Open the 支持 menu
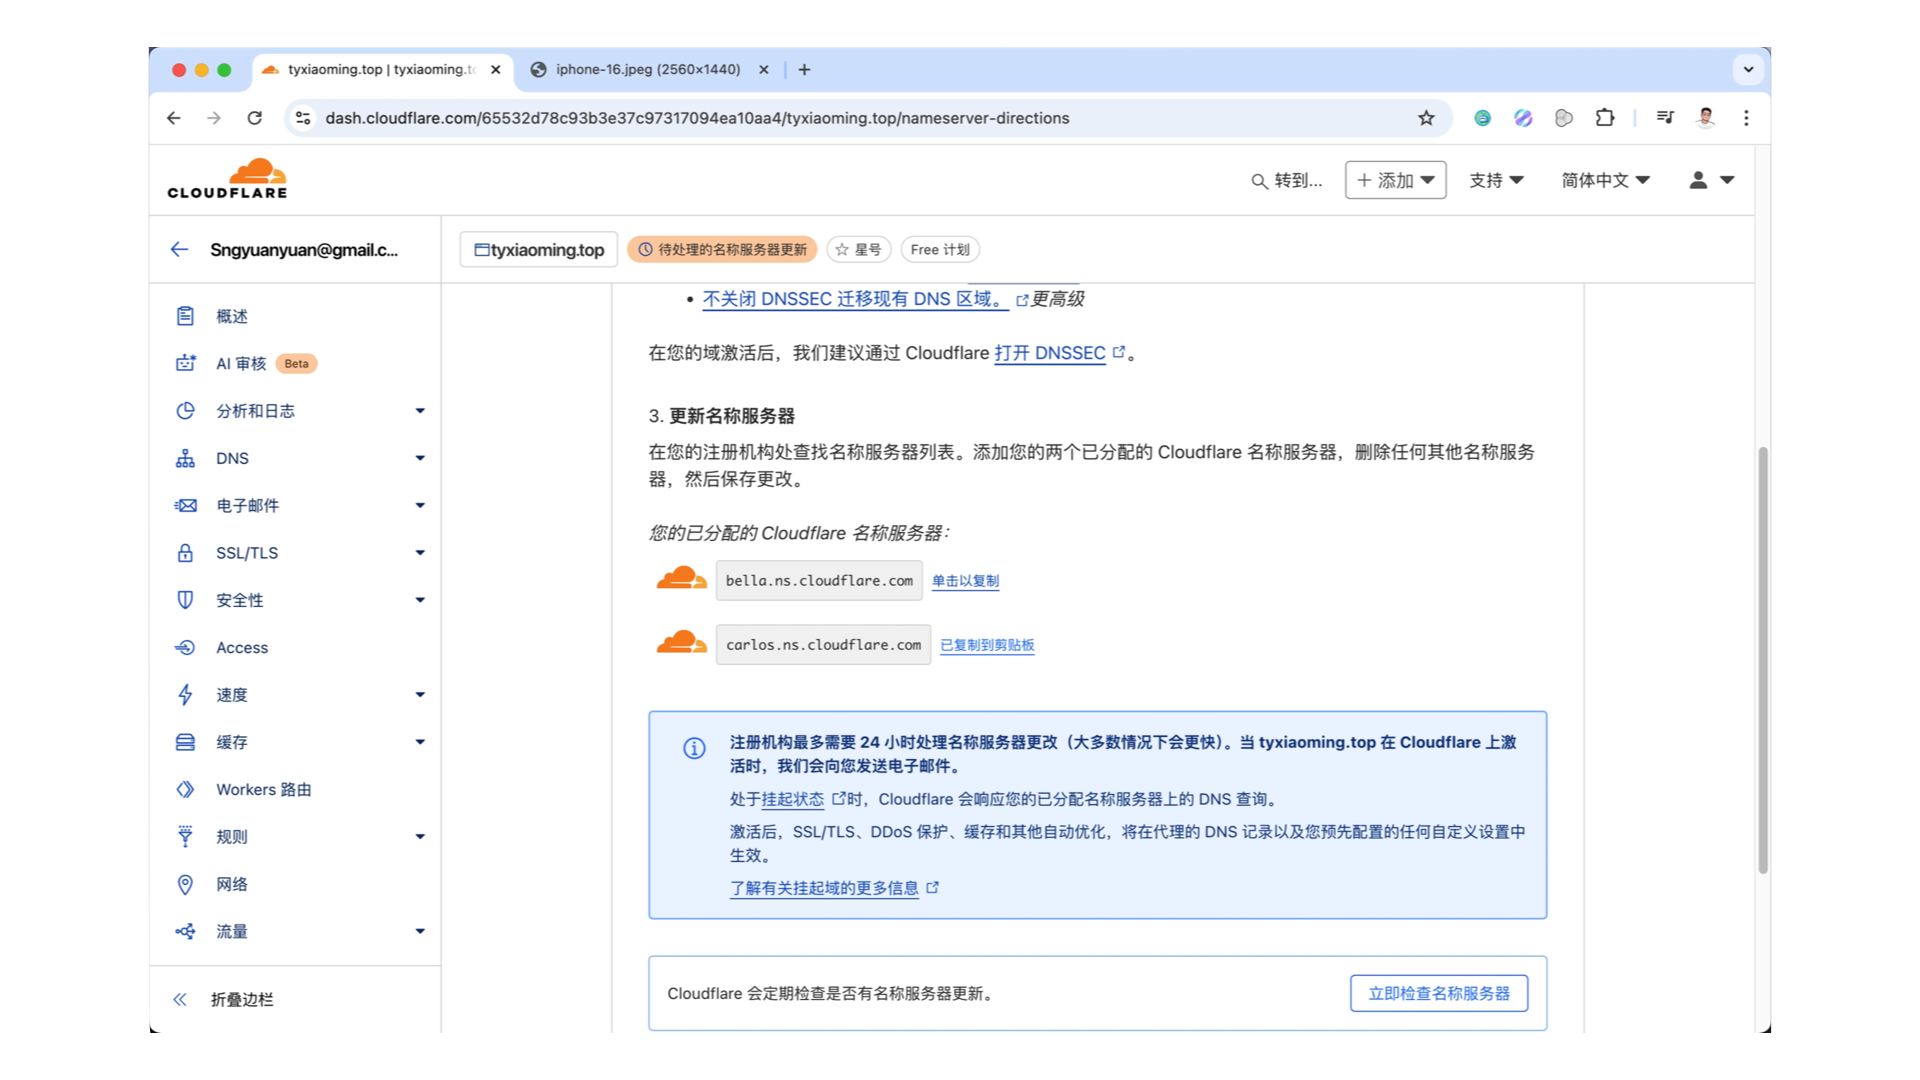Viewport: 1920px width, 1080px height. 1496,180
